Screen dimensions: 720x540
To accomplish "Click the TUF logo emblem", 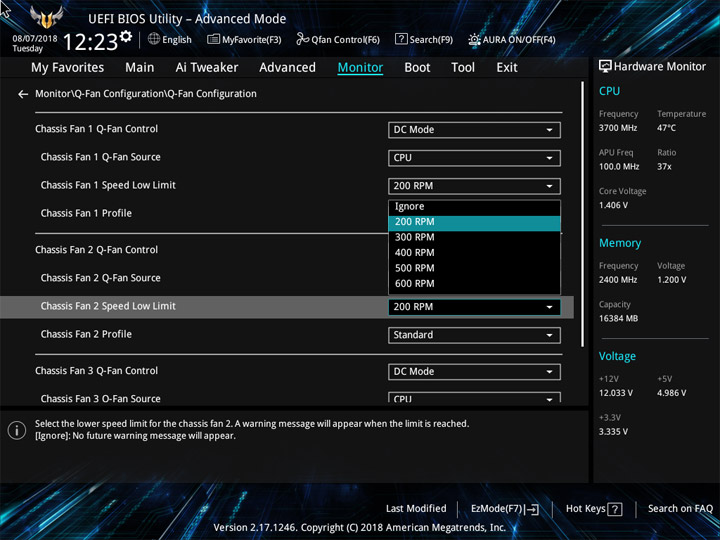I will [46, 17].
